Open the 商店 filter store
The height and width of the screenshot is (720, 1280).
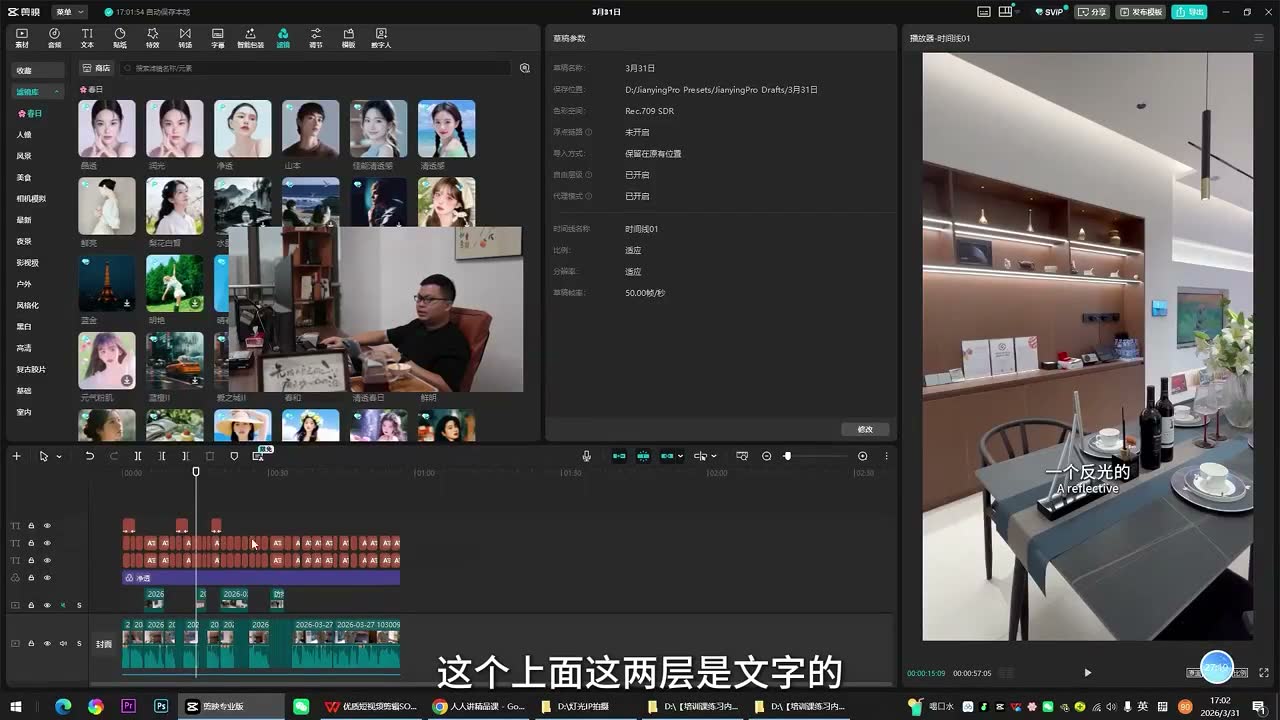97,68
